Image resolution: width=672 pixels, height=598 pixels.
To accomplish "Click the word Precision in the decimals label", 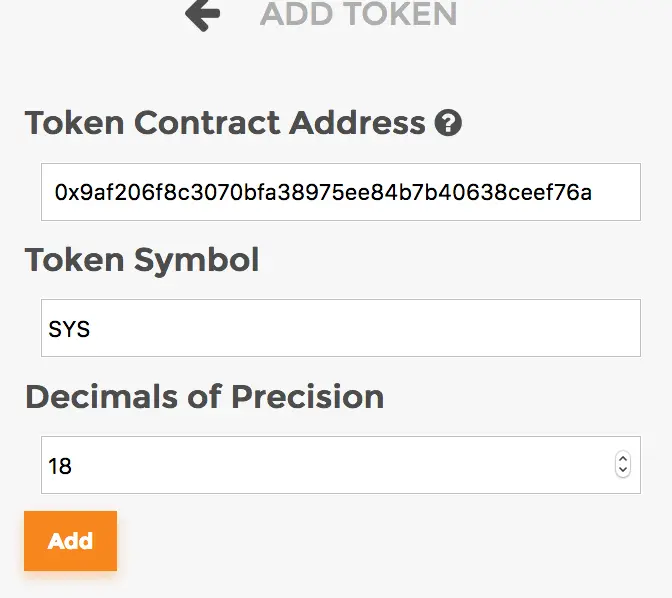I will pyautogui.click(x=307, y=396).
